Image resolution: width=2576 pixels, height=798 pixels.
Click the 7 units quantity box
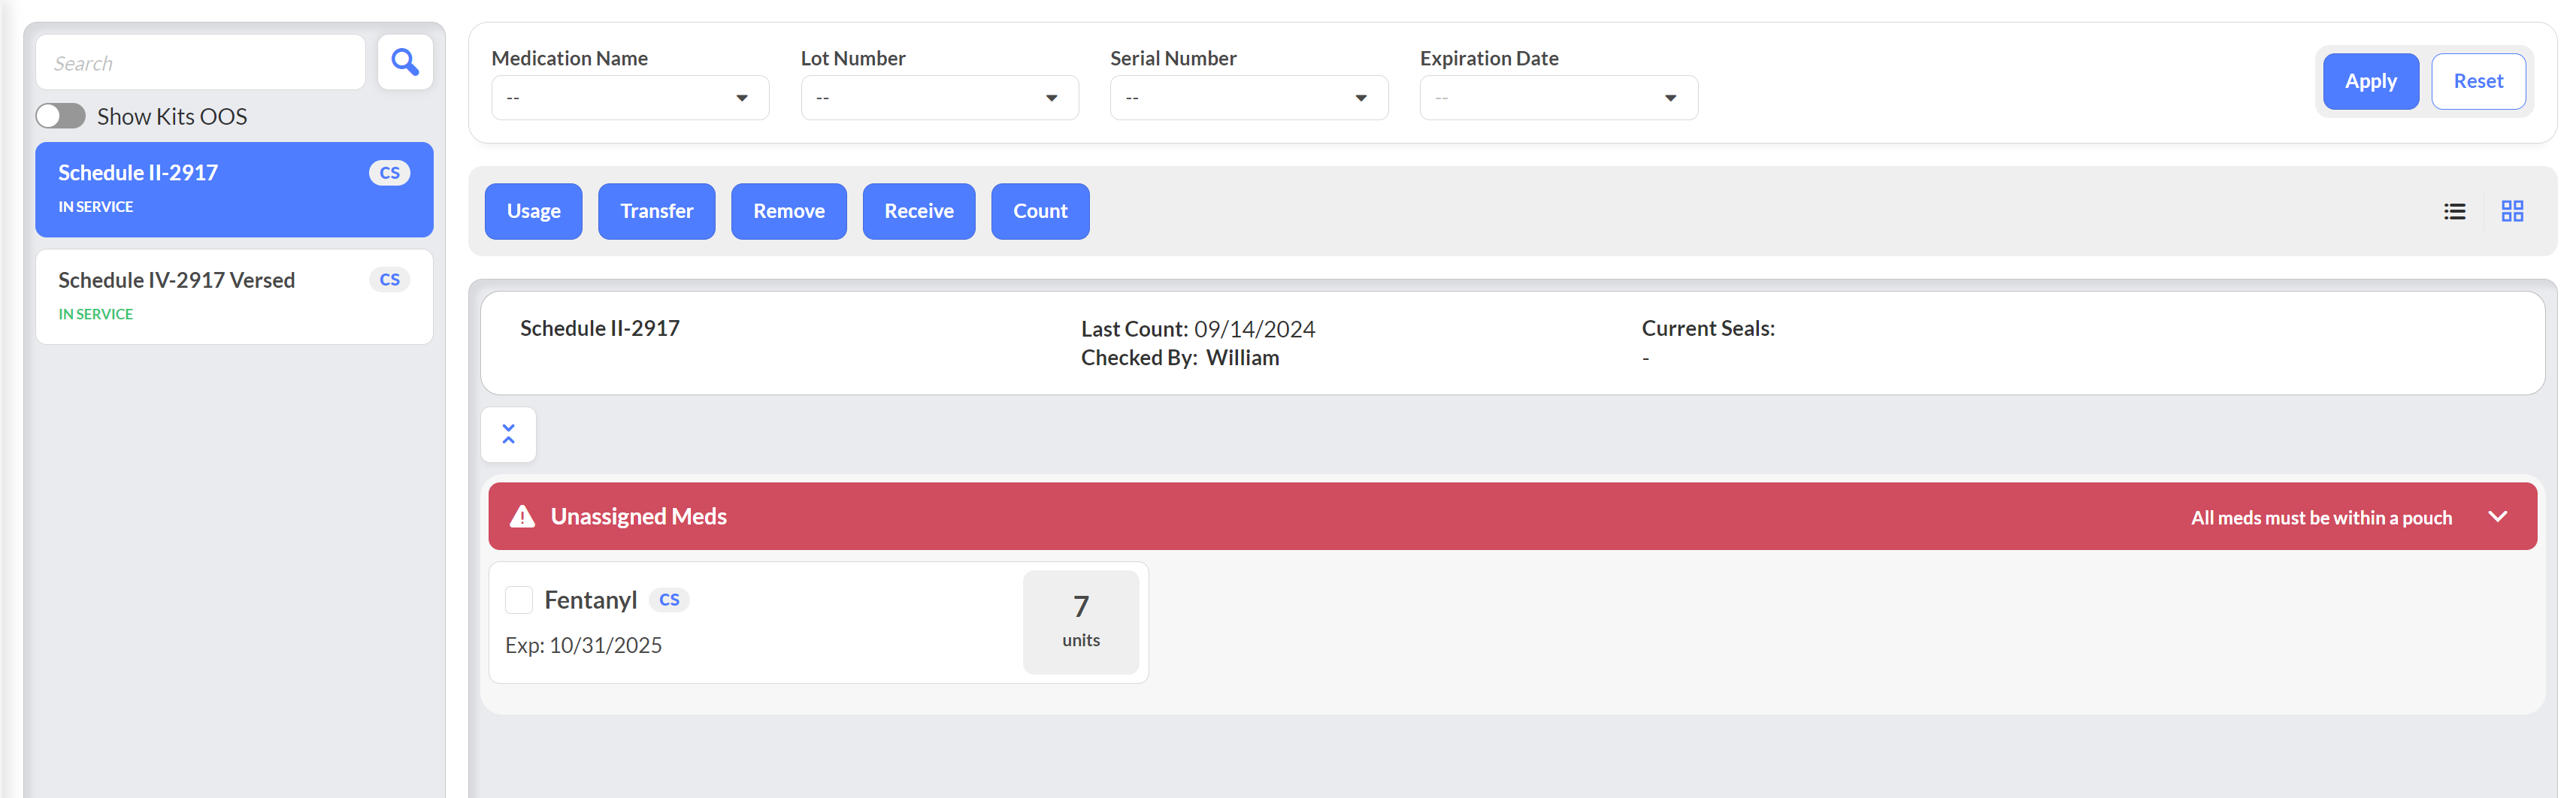1080,622
